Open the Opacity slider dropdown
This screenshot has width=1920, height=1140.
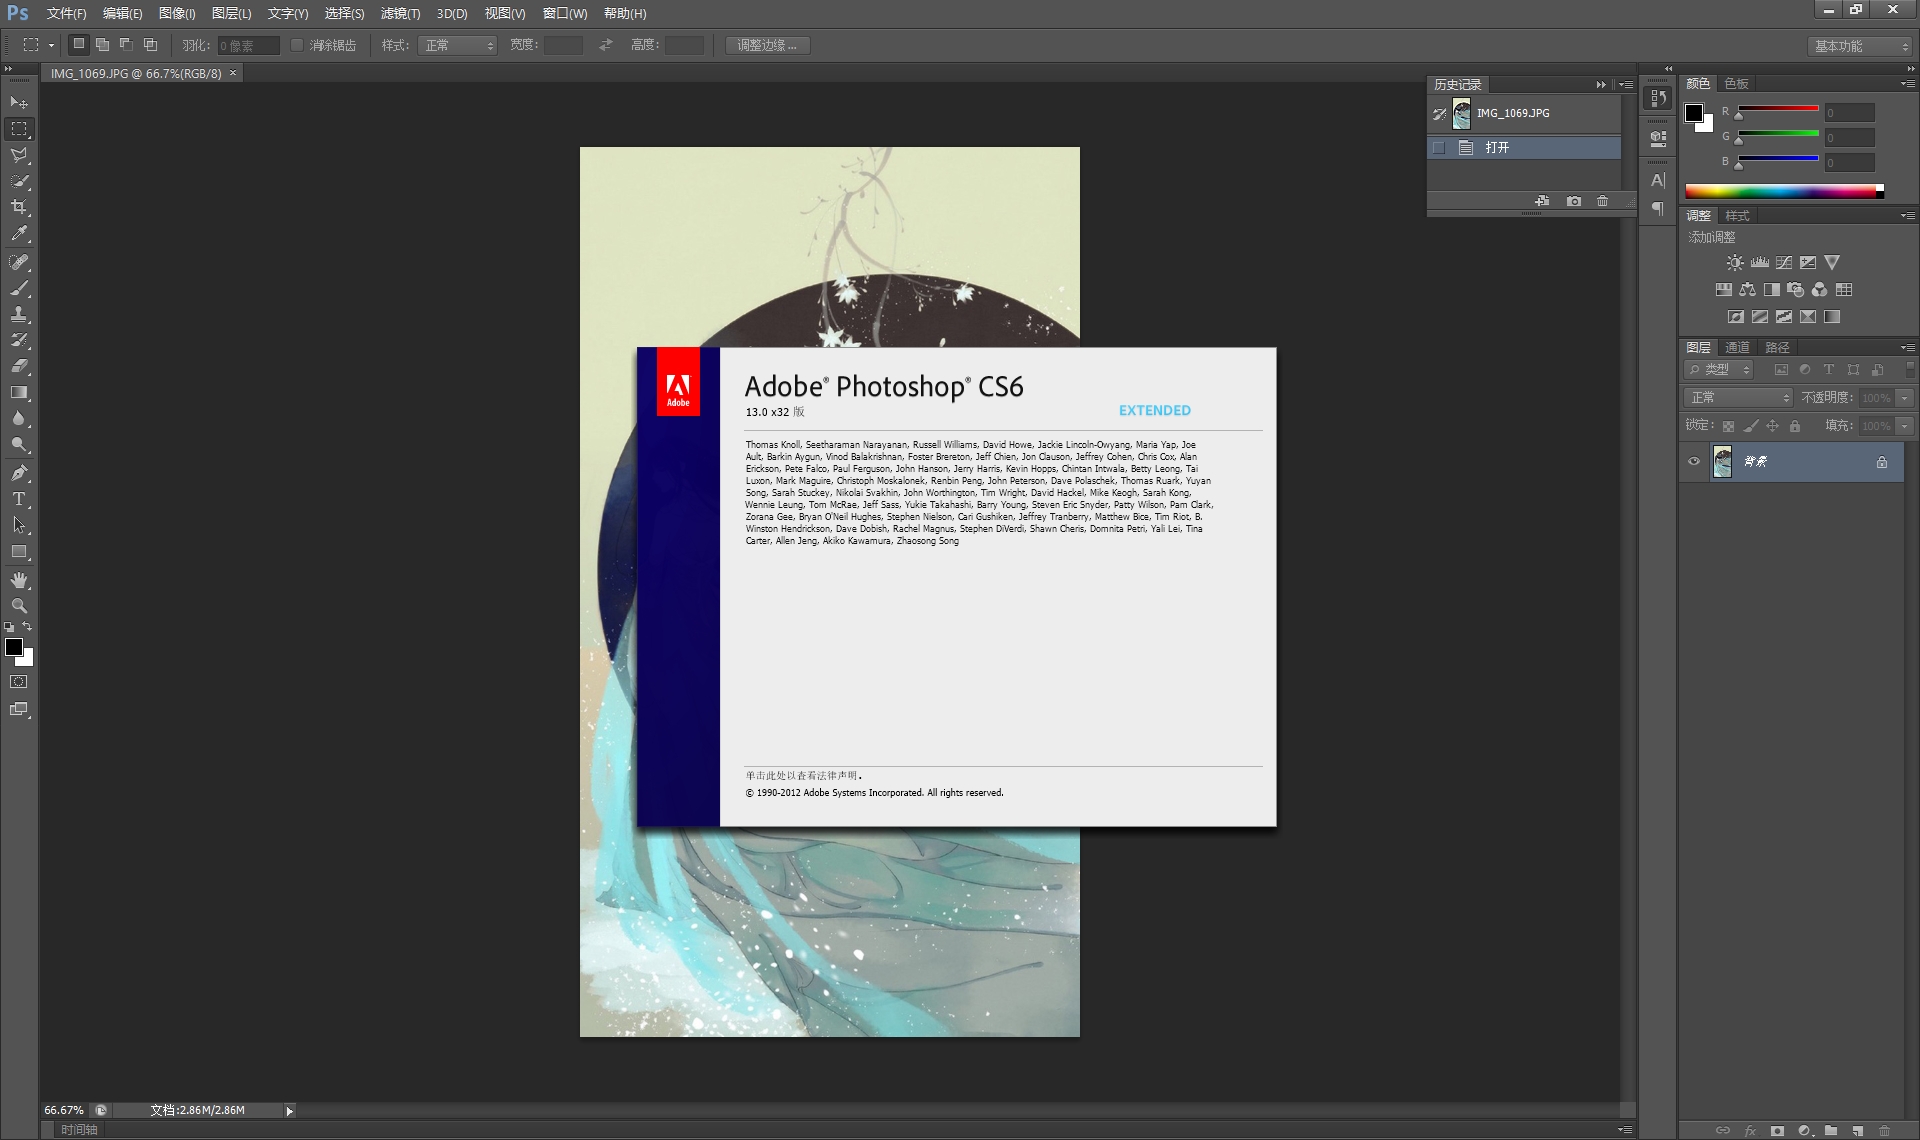pos(1905,398)
